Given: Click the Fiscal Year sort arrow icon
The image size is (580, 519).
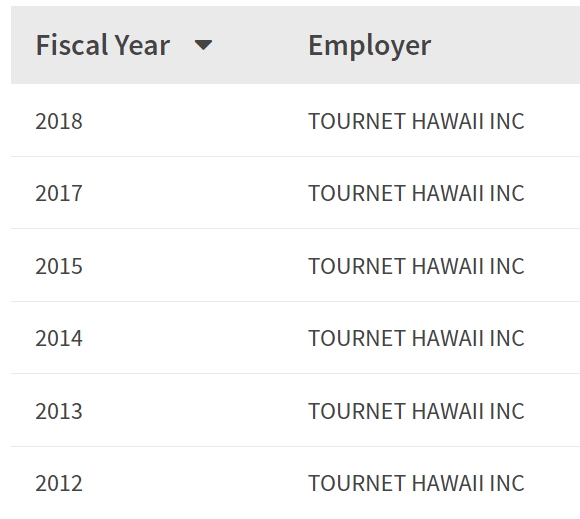Looking at the screenshot, I should coord(203,45).
